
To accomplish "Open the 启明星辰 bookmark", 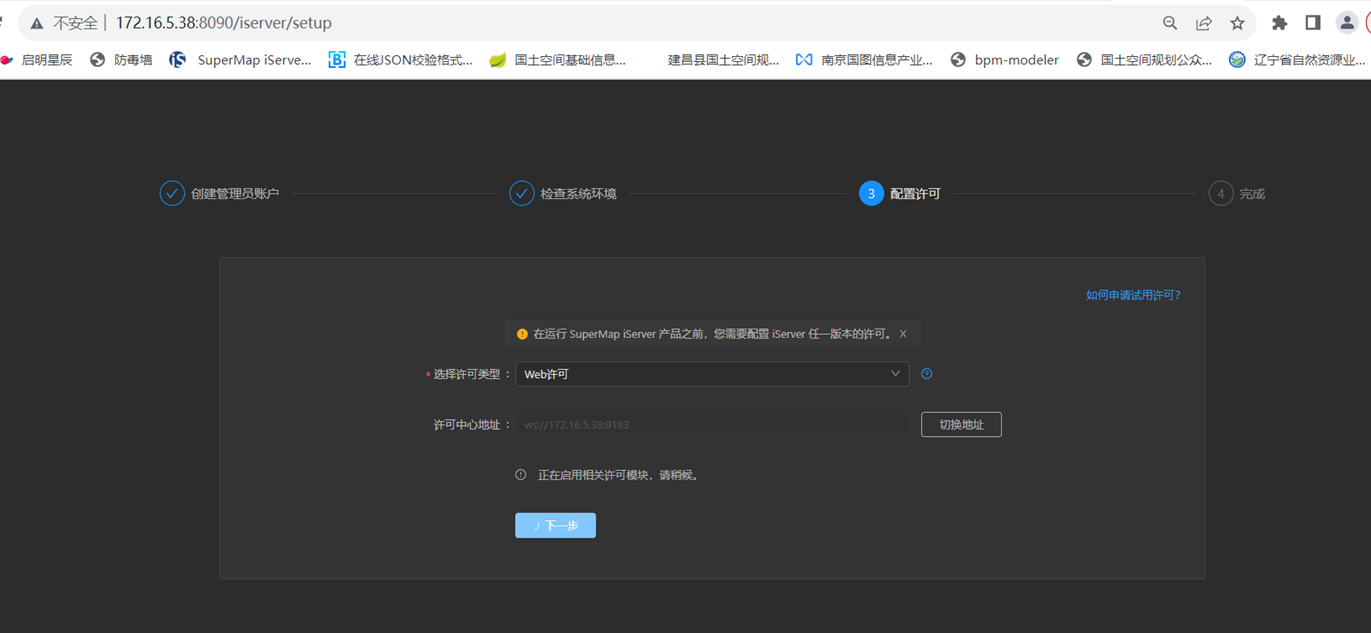I will pos(36,60).
